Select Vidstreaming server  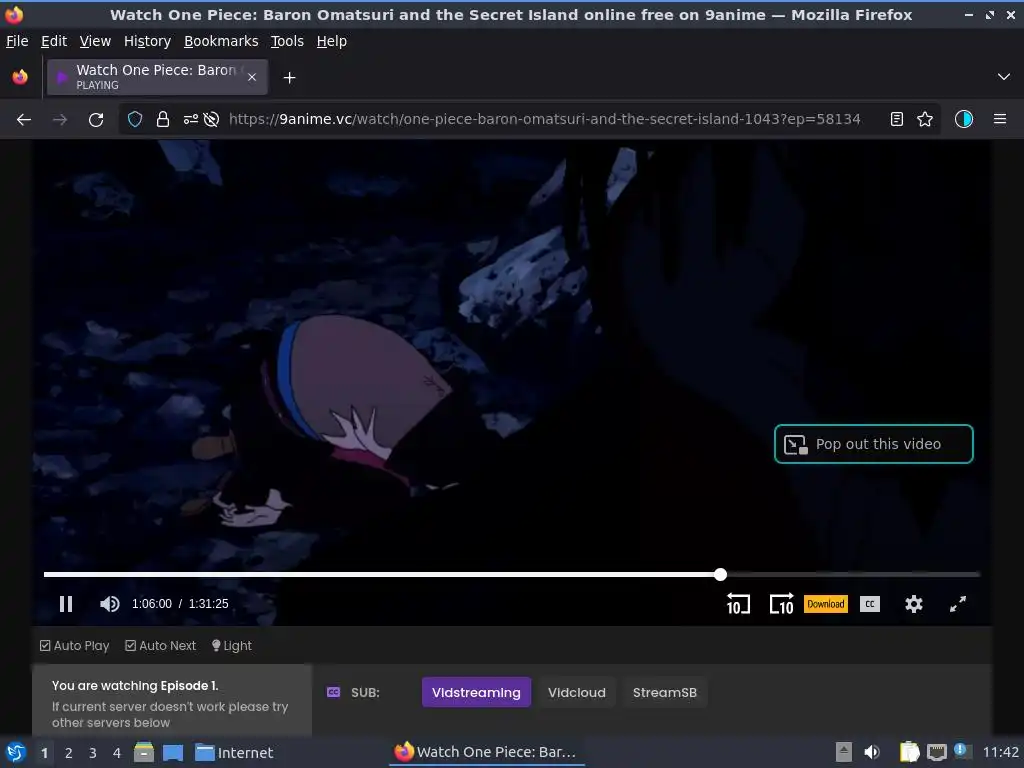(x=476, y=692)
